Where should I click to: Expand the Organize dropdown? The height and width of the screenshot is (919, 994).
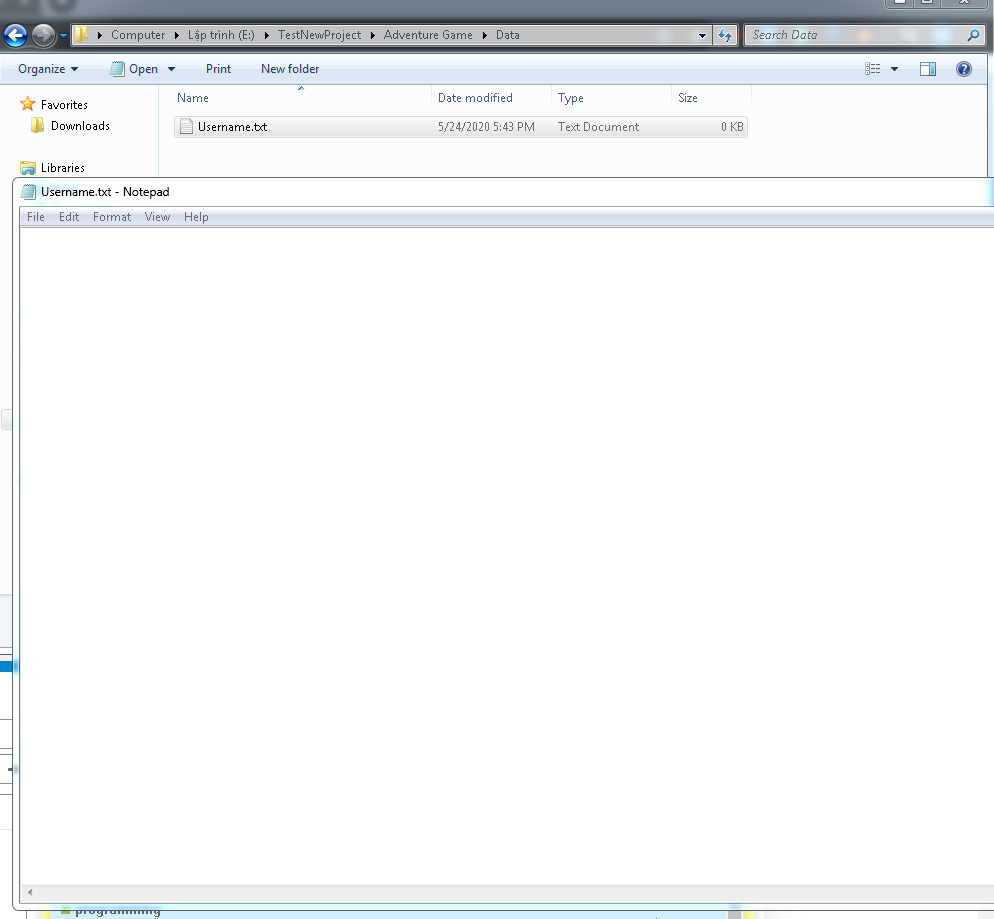pos(47,69)
